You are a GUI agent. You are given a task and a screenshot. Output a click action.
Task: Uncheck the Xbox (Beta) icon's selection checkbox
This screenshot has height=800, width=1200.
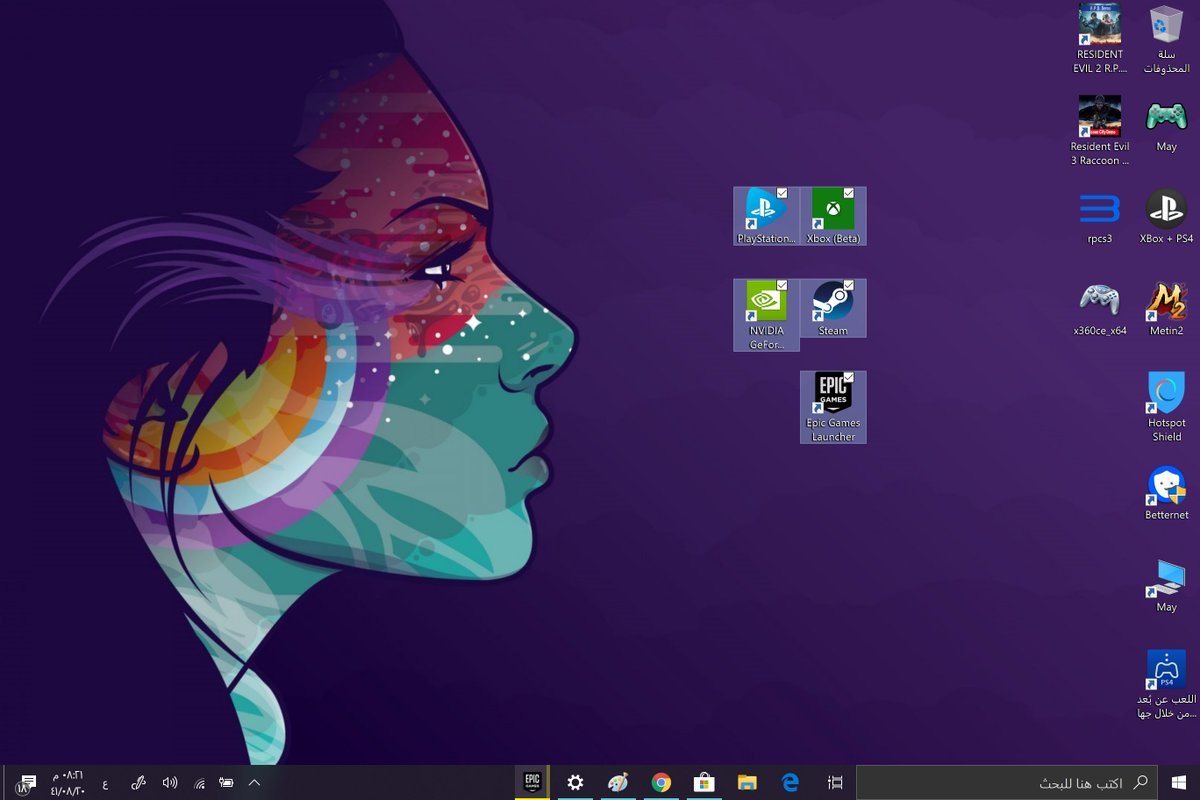[849, 193]
